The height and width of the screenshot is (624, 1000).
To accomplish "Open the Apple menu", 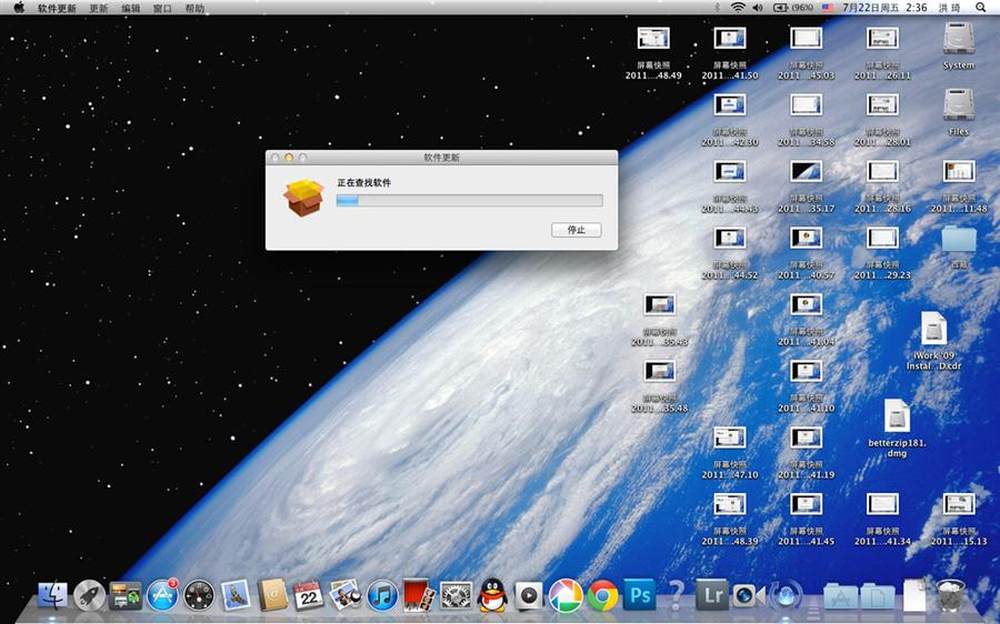I will pyautogui.click(x=19, y=8).
